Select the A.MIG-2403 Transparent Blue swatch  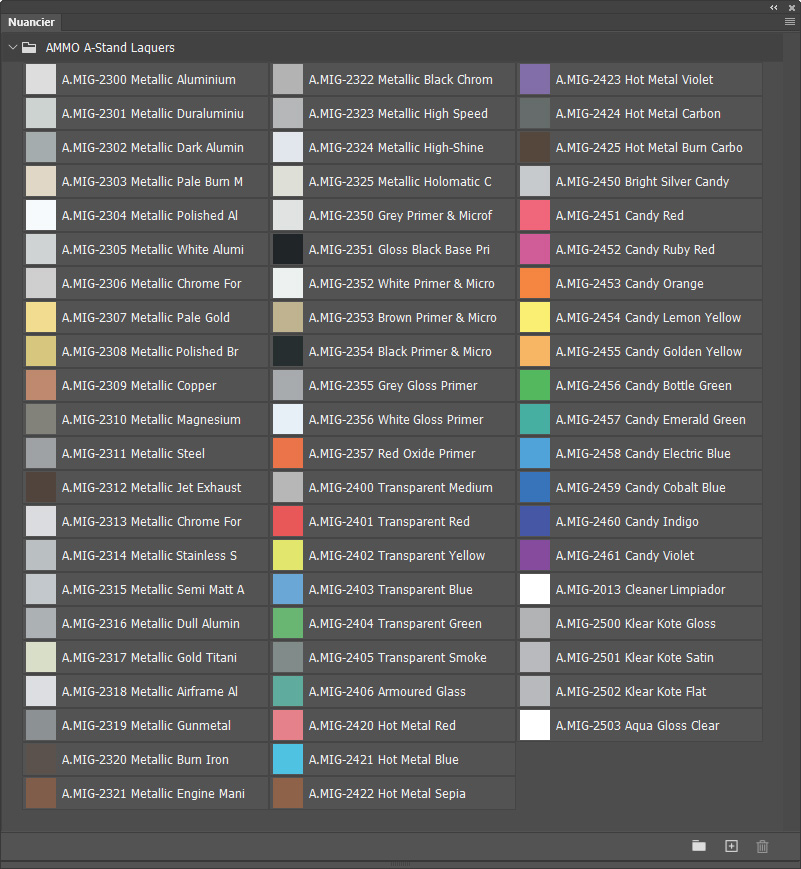click(288, 589)
